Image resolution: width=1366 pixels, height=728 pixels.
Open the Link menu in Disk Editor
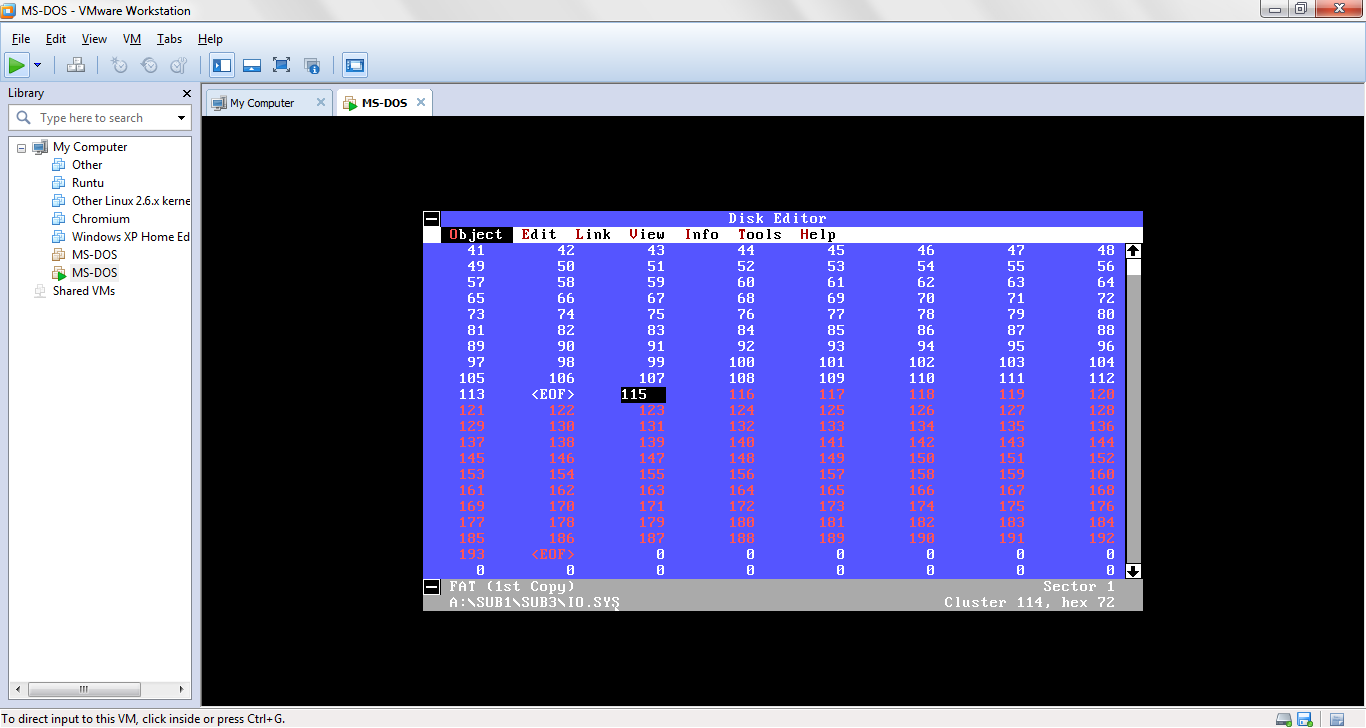[x=593, y=235]
